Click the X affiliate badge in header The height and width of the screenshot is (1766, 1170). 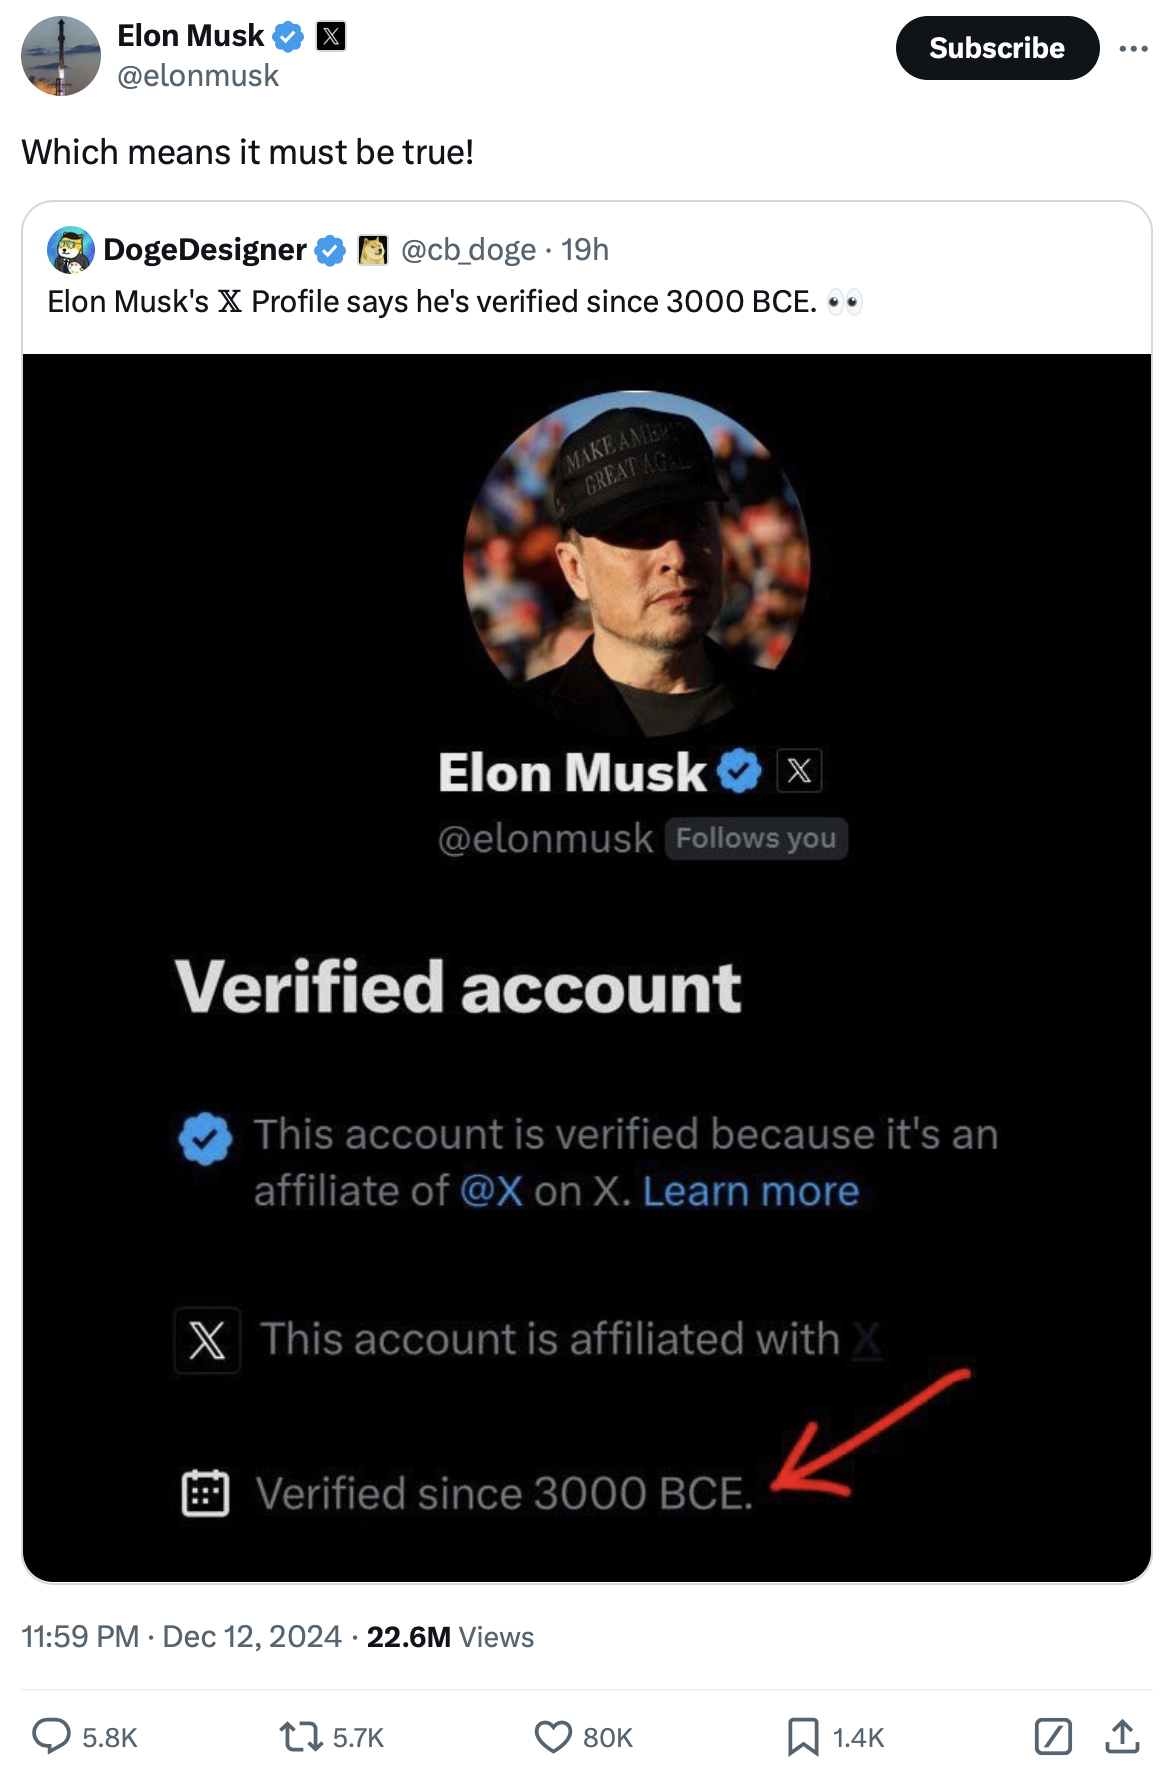(331, 37)
